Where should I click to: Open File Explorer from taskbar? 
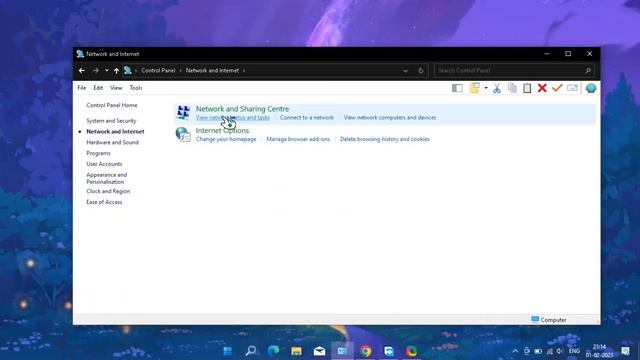[297, 351]
